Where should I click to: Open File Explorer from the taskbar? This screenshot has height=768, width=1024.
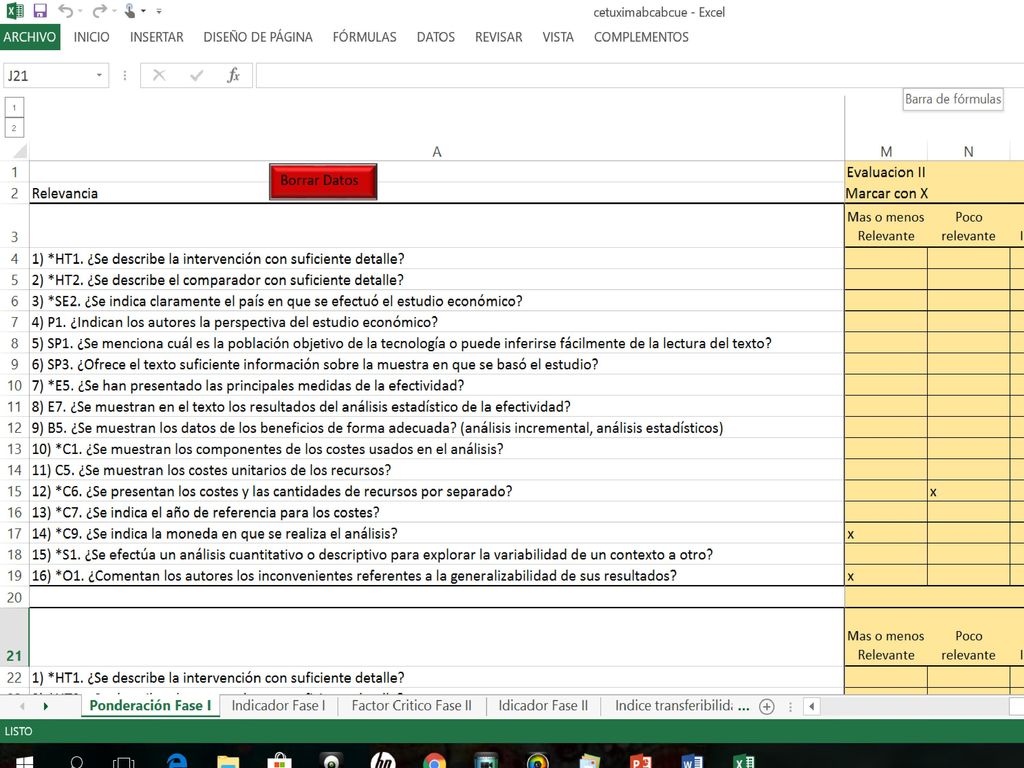(228, 761)
